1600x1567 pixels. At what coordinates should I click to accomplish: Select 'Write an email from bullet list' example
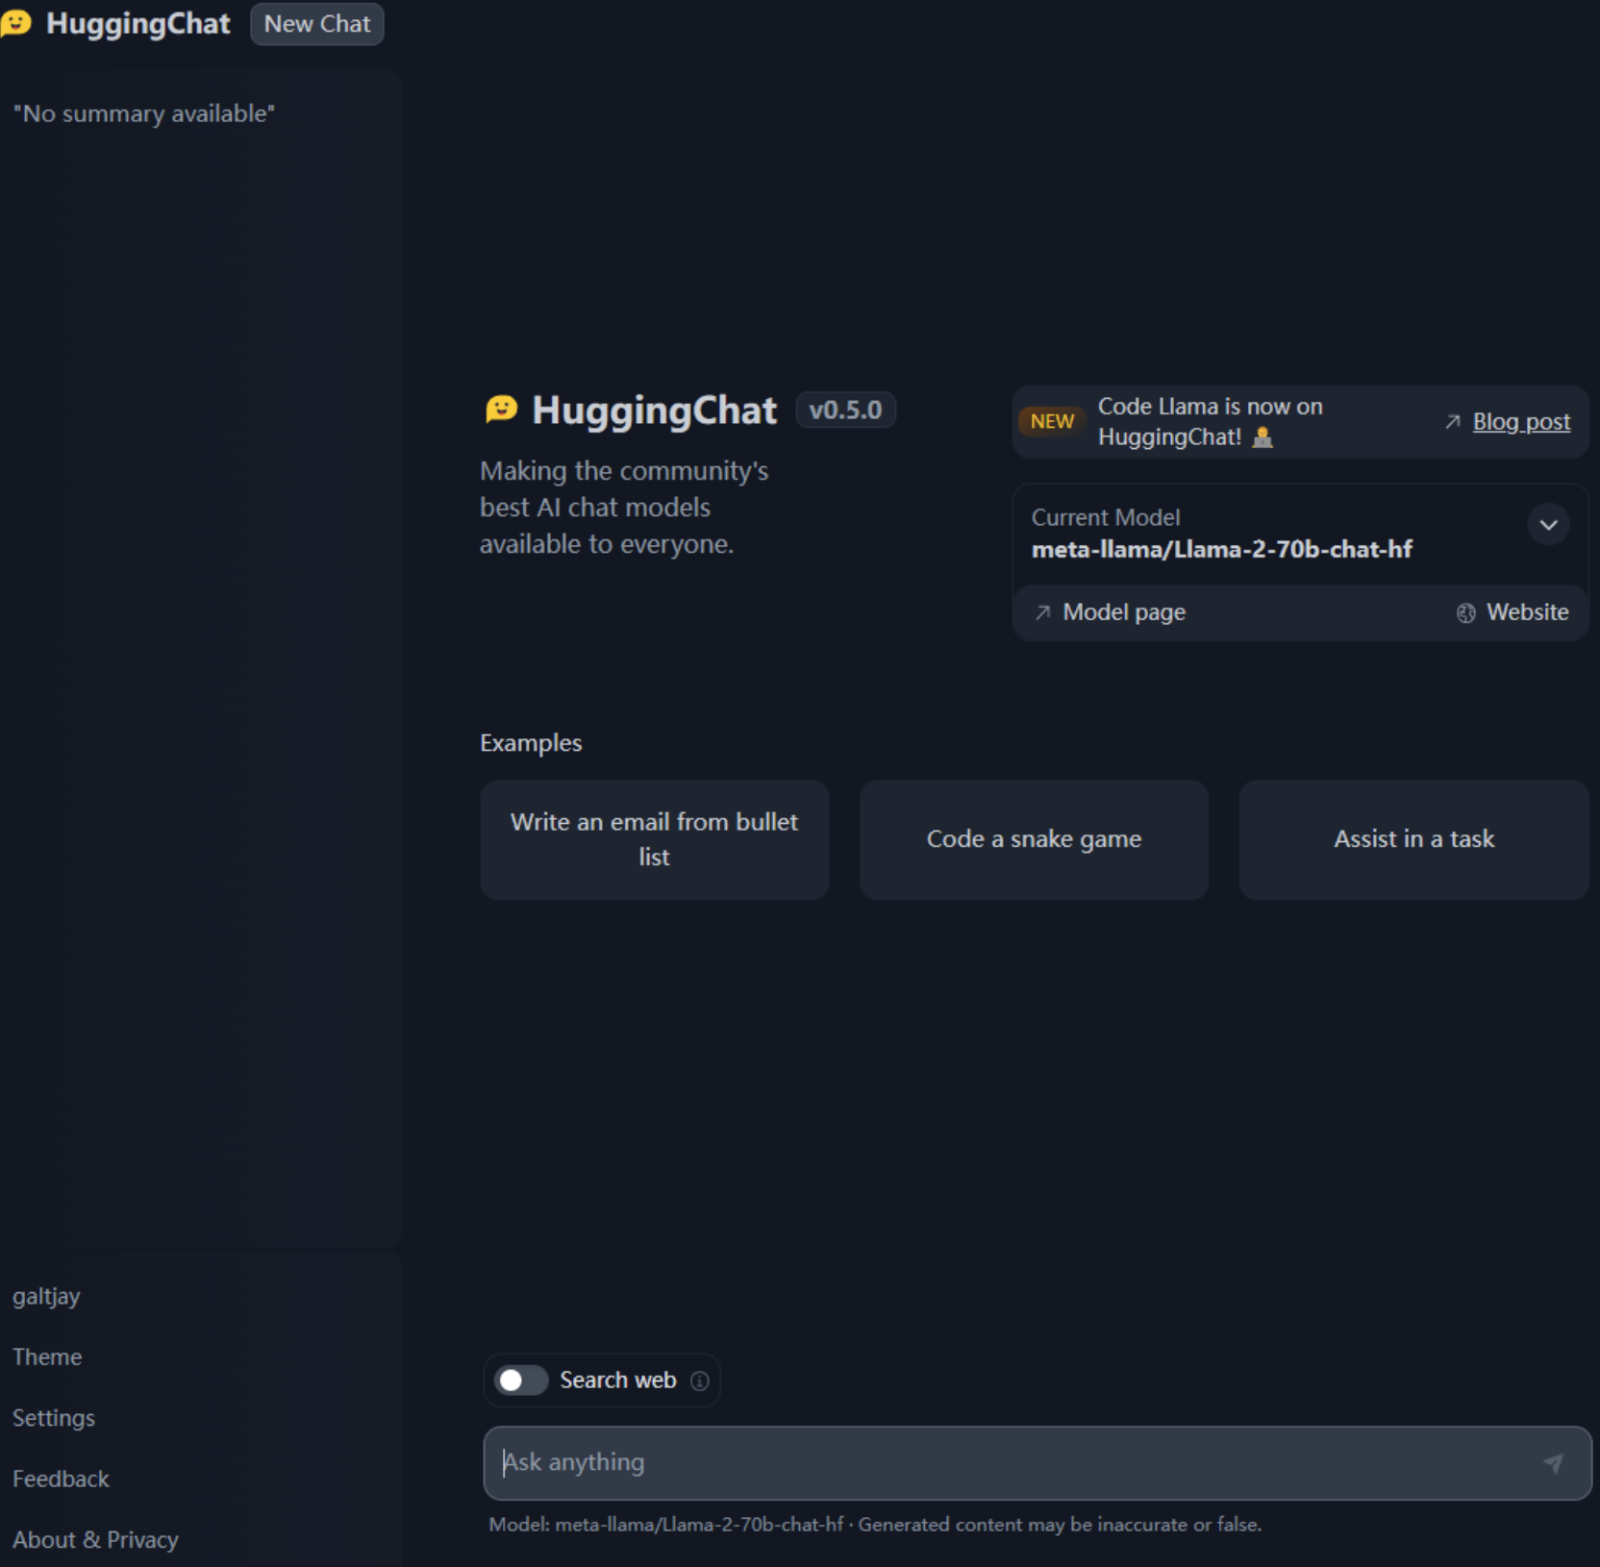(x=654, y=839)
